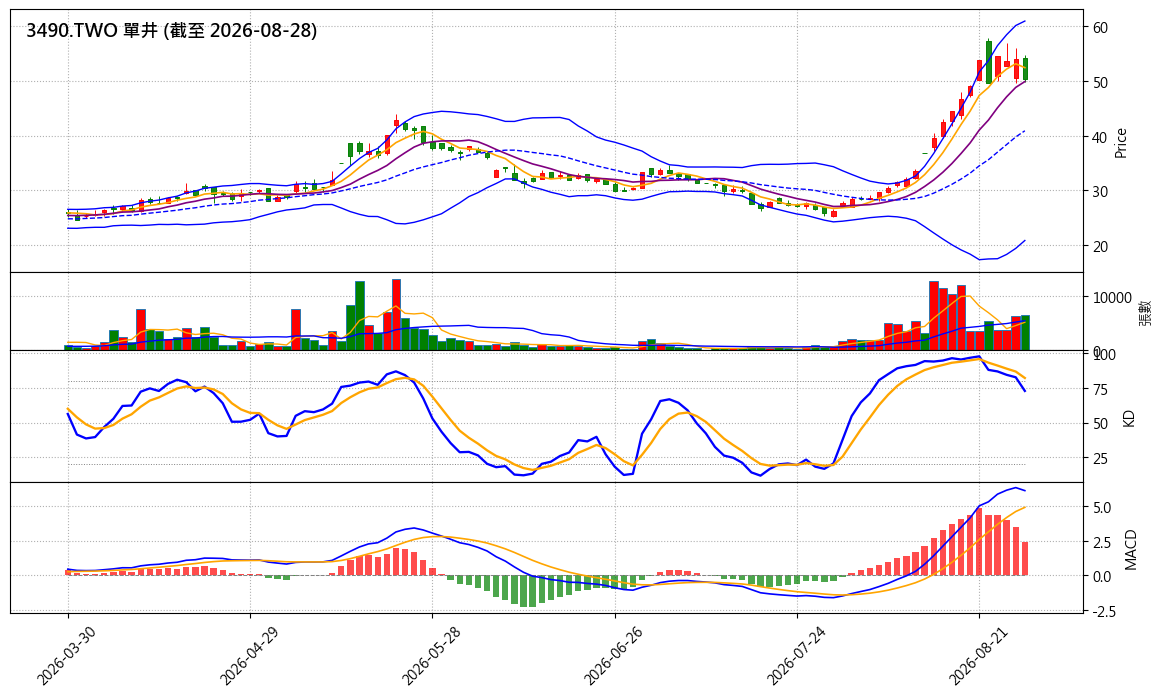Click the 2026-06-26 date label

(612, 655)
